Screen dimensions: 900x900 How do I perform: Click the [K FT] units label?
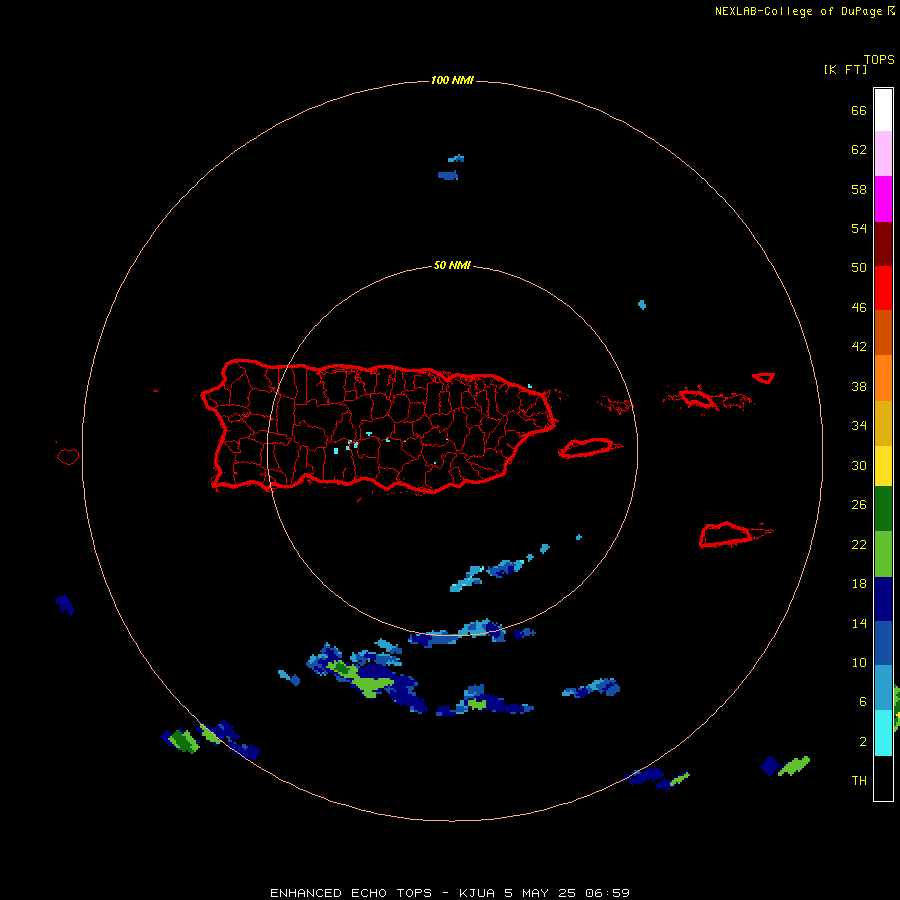click(845, 69)
